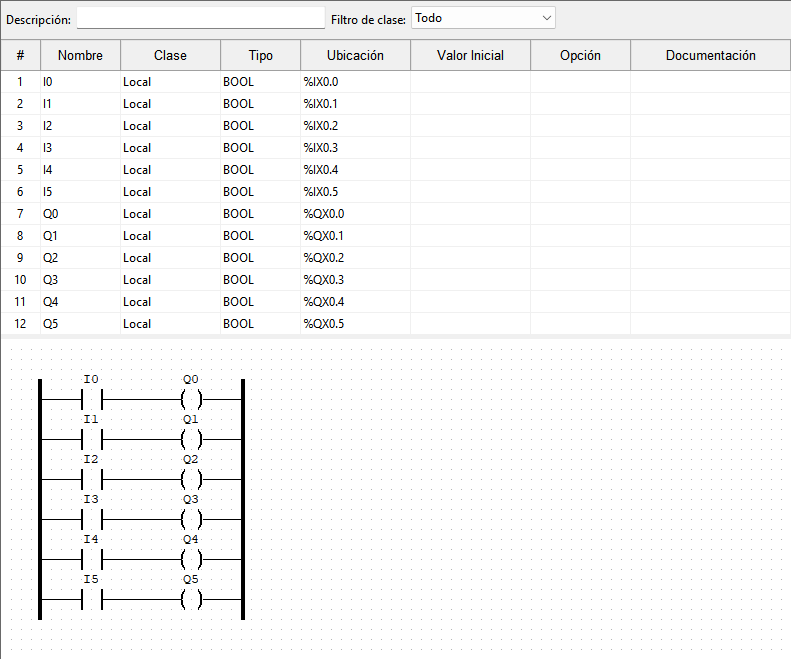
Task: Click the Valor Inicial column header
Action: [x=470, y=56]
